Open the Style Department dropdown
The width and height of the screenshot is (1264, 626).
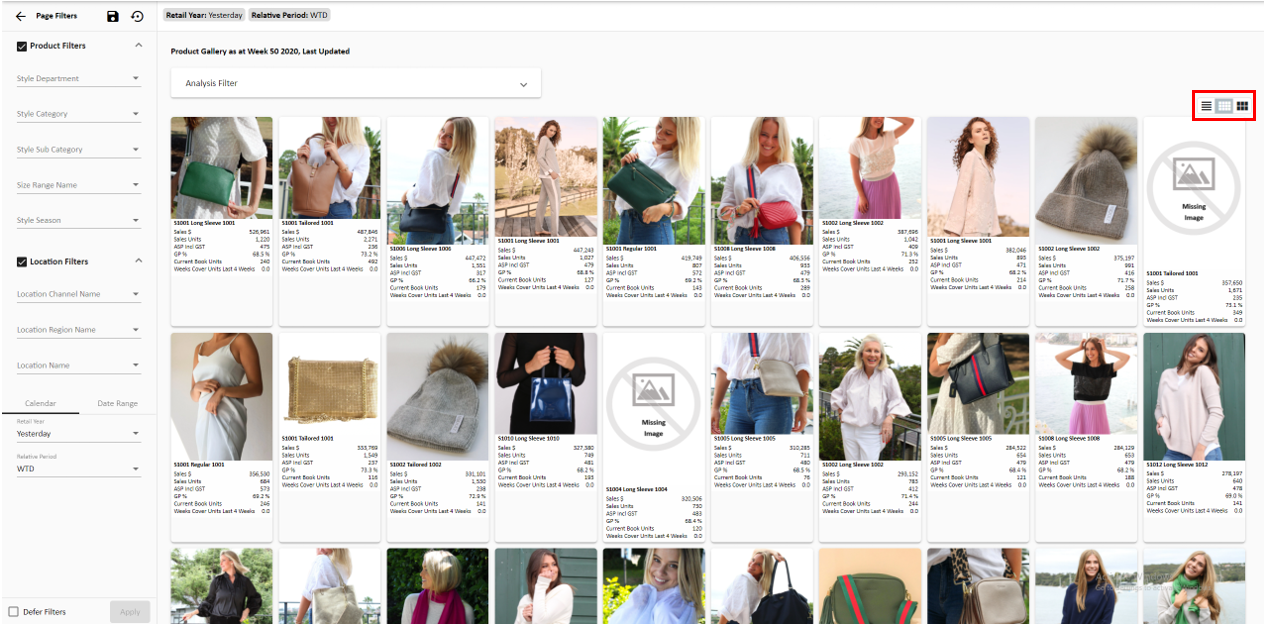pos(78,79)
